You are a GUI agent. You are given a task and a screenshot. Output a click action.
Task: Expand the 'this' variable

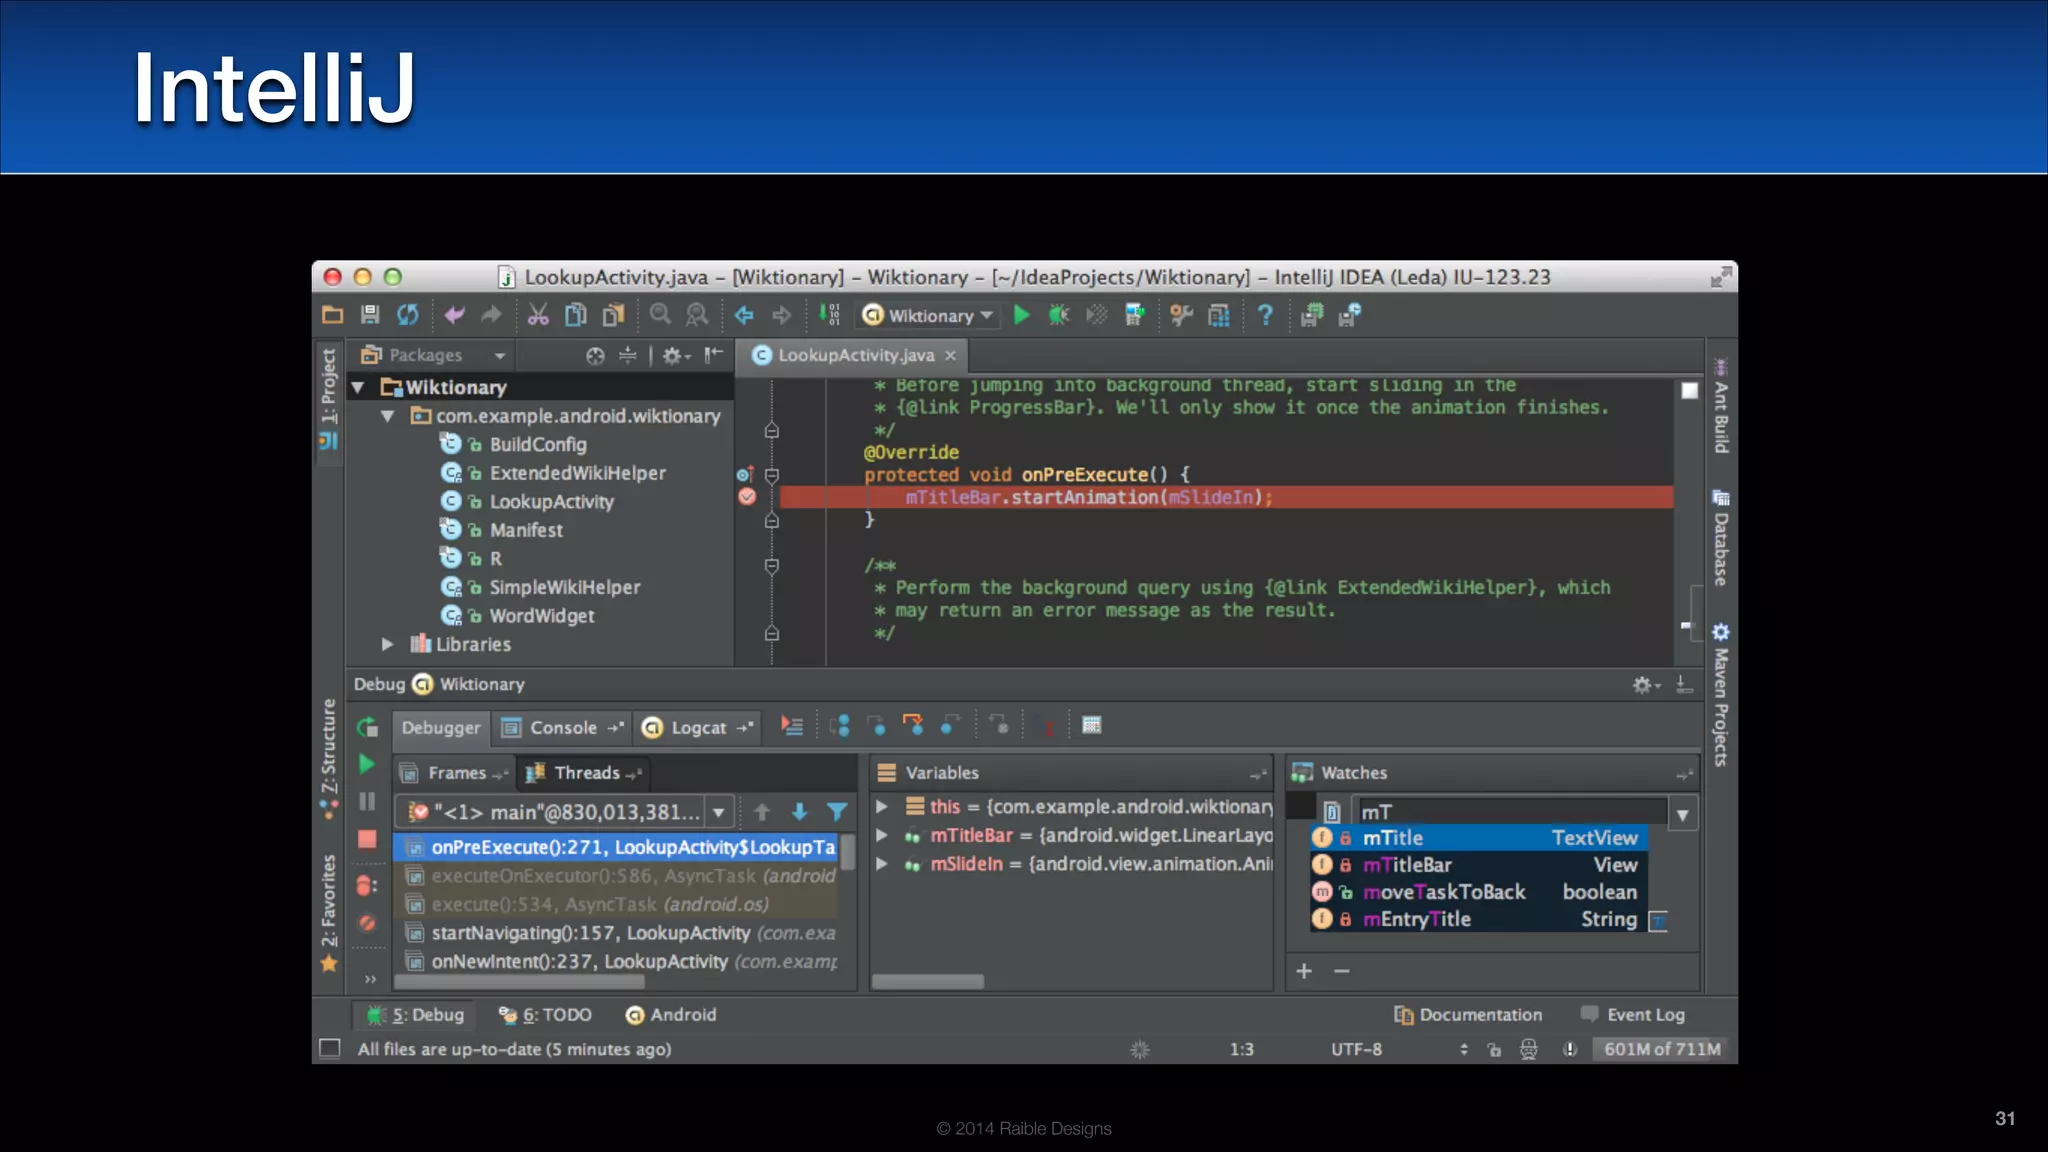tap(882, 806)
